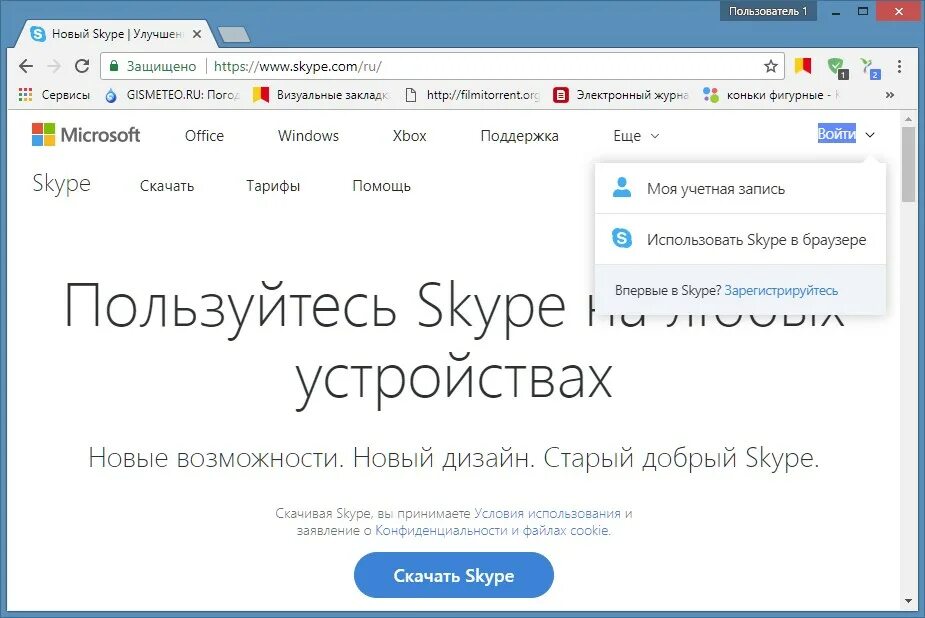Click the Скачать Skype button
Screen dimensions: 925x618
click(x=454, y=575)
